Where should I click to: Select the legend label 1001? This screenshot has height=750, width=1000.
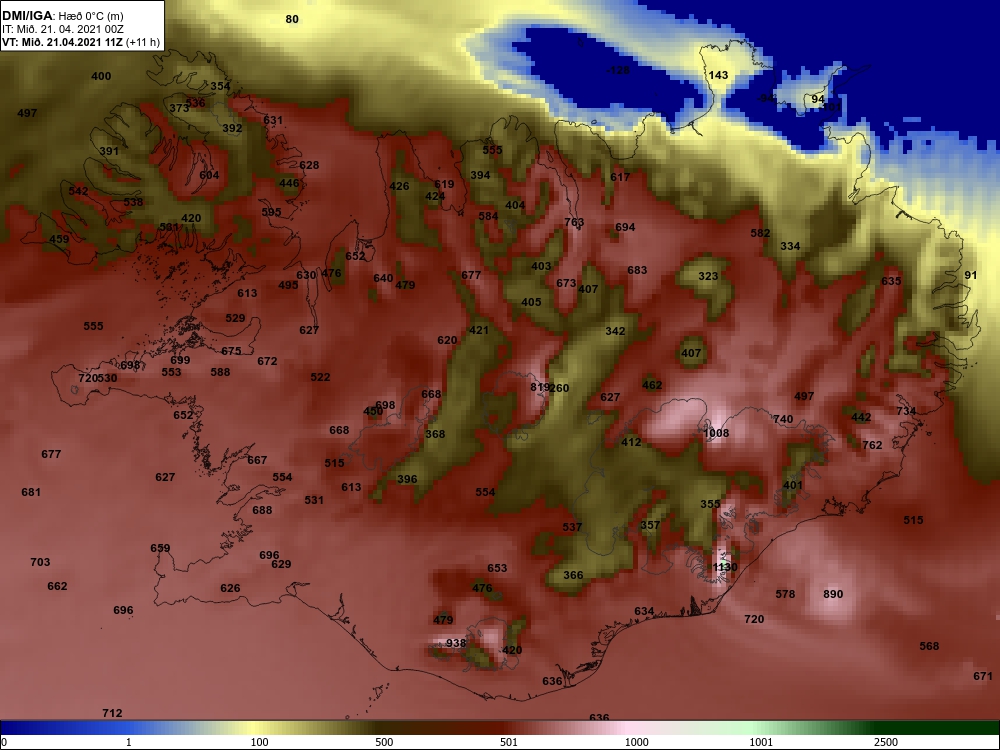(x=761, y=742)
